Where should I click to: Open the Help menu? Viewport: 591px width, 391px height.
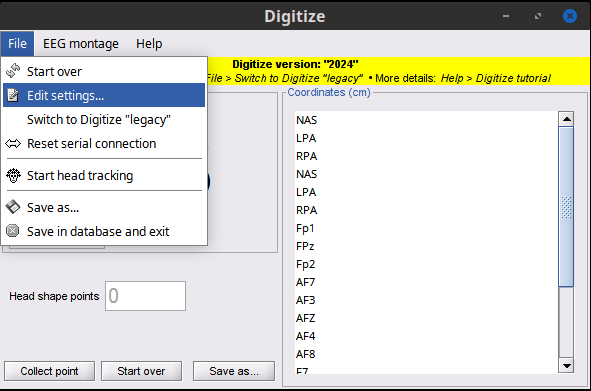click(x=149, y=44)
